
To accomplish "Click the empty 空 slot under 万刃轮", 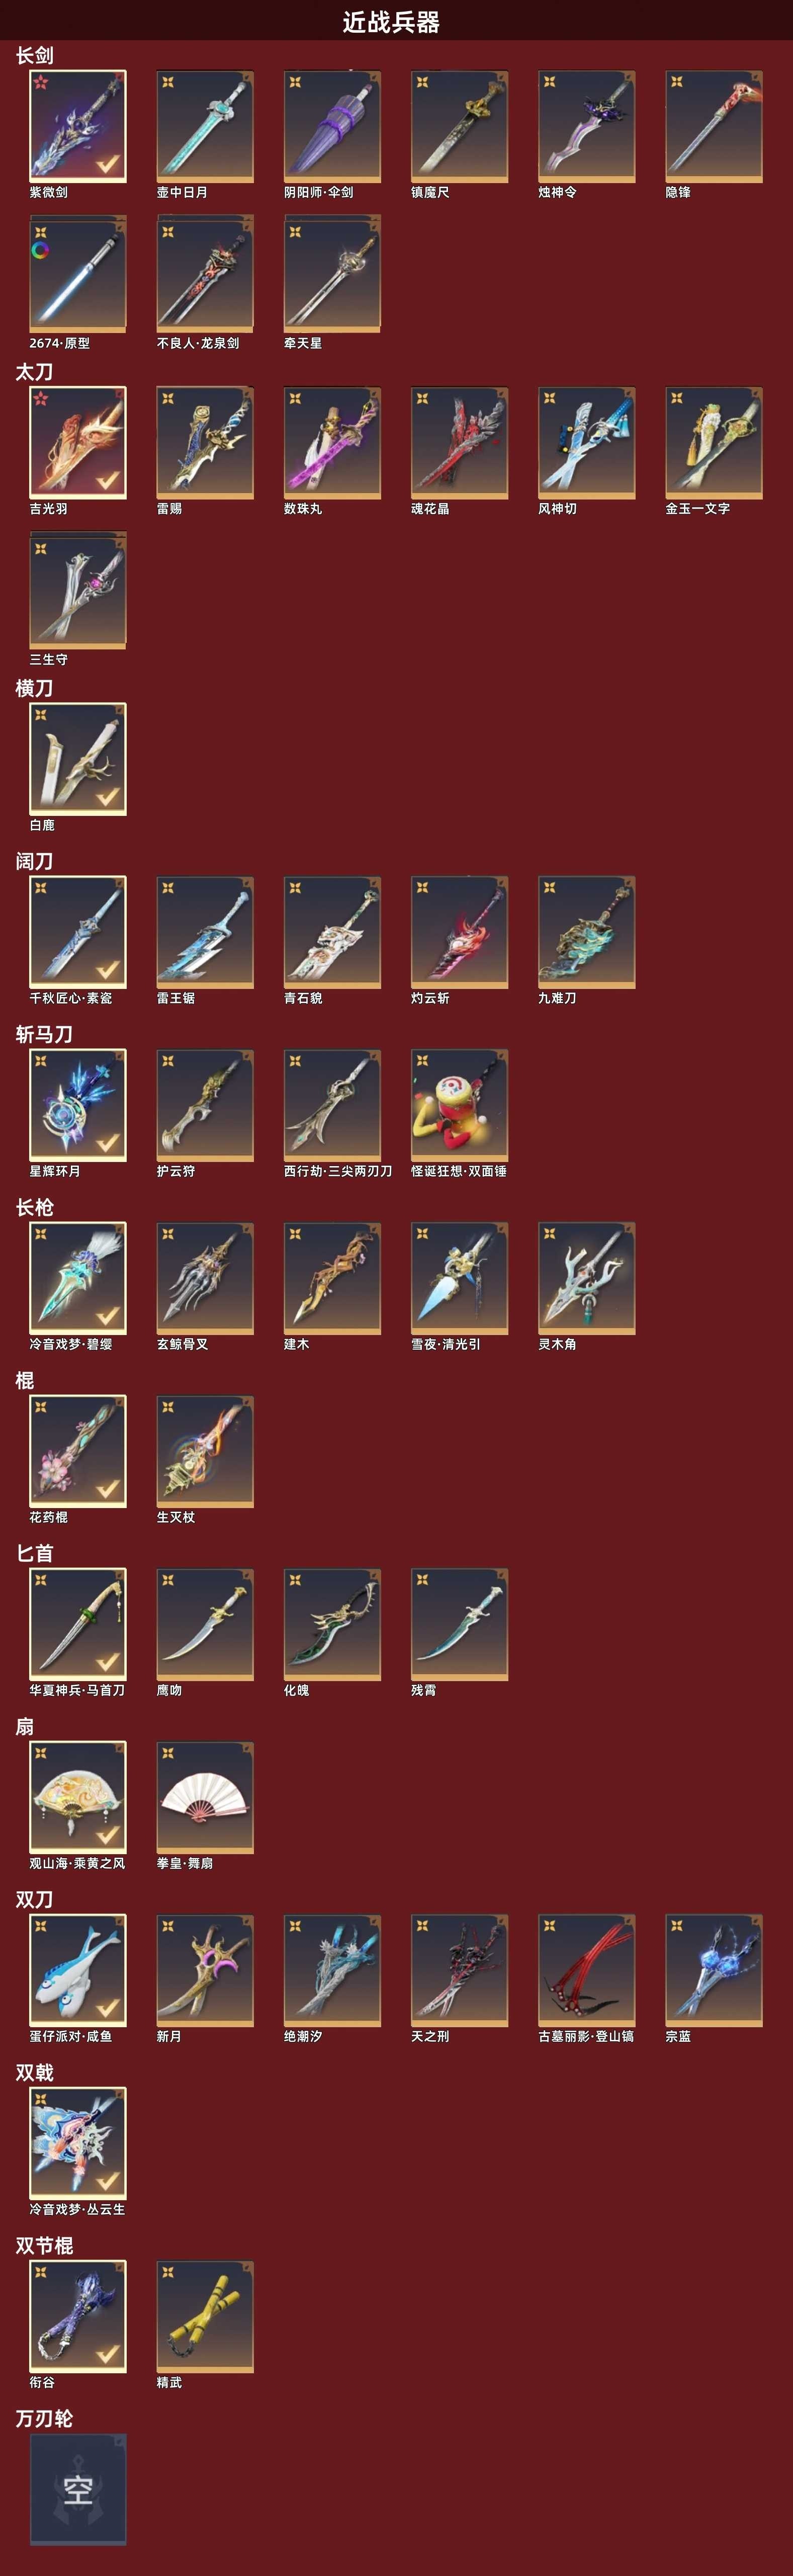I will (78, 2489).
